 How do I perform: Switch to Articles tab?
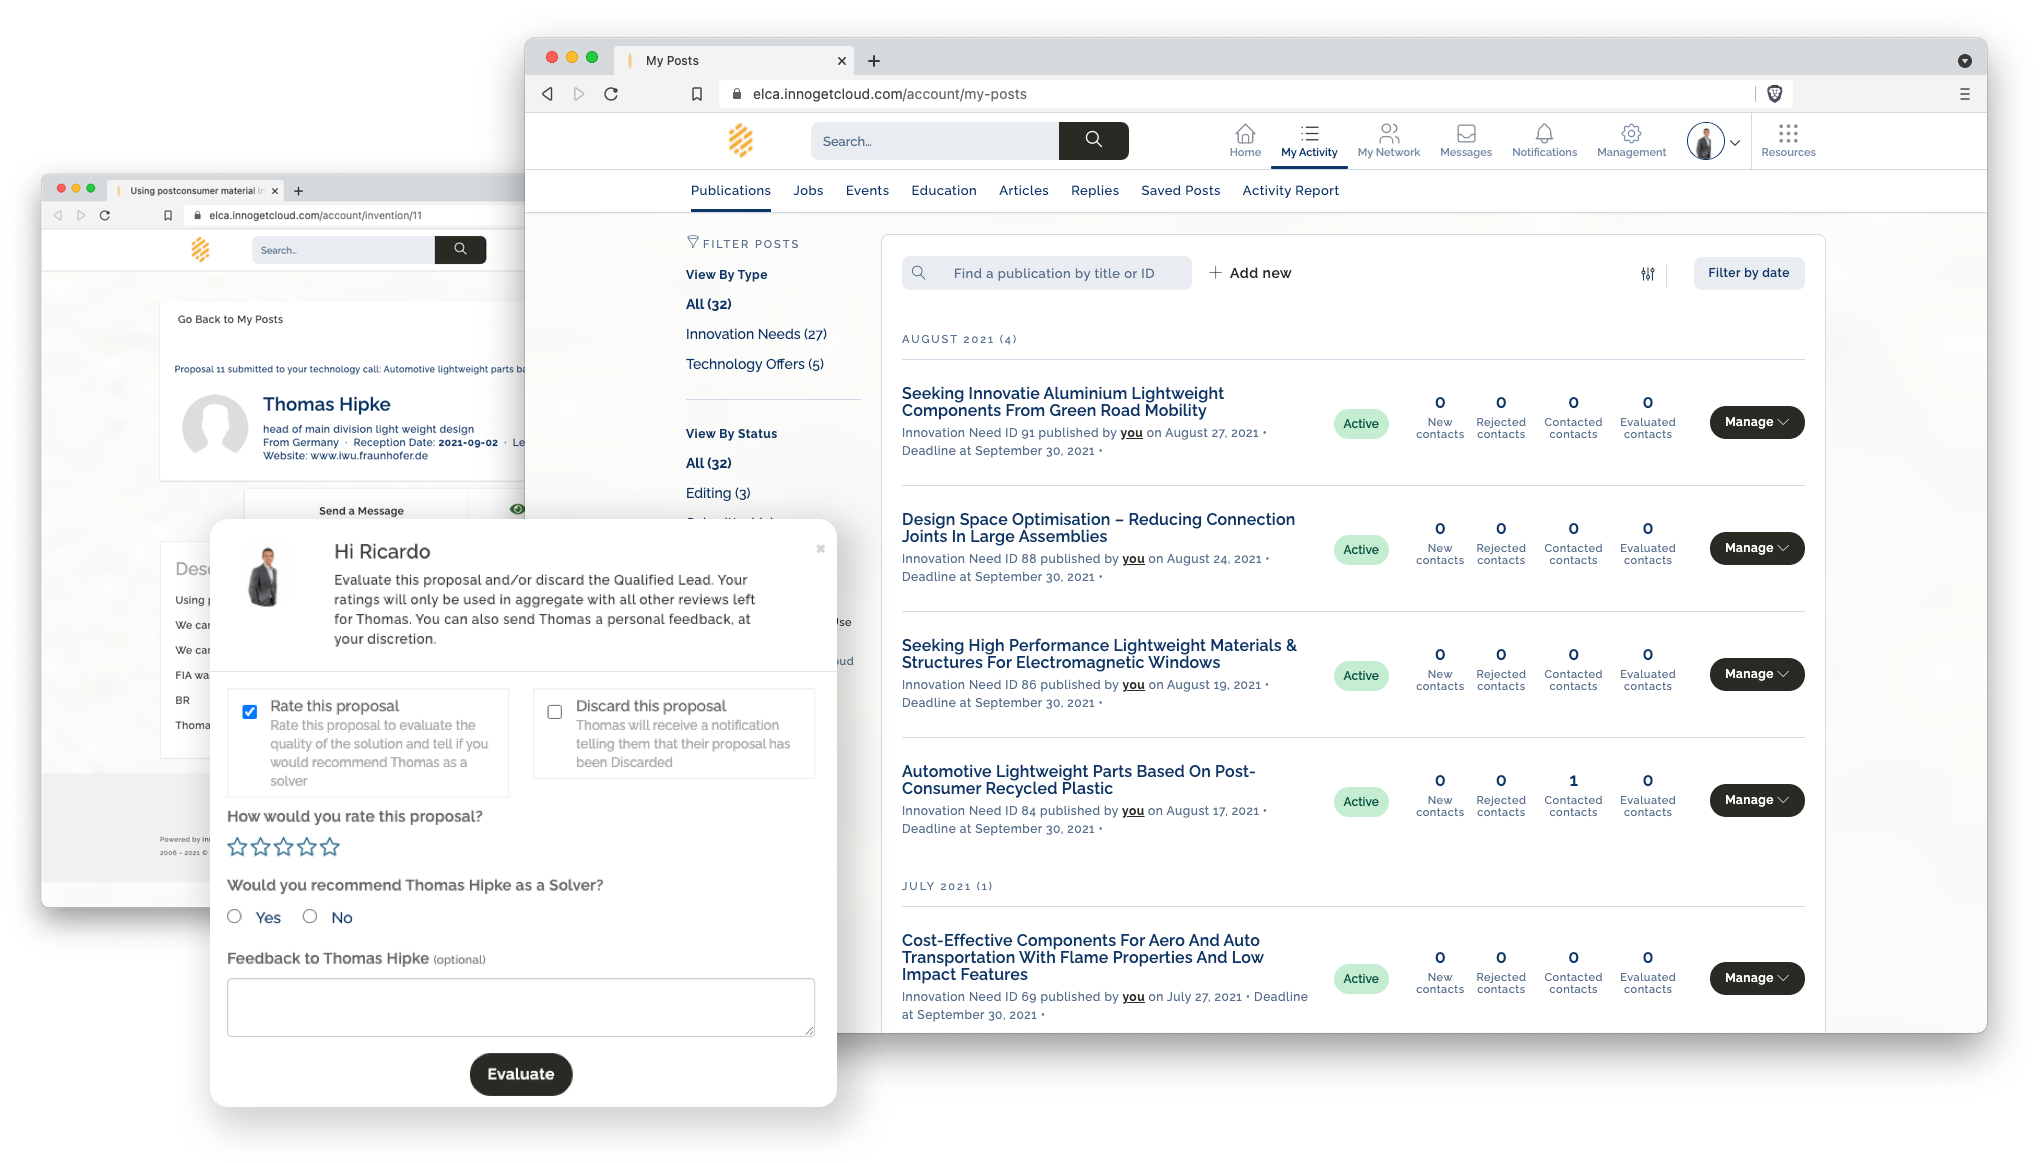1024,191
